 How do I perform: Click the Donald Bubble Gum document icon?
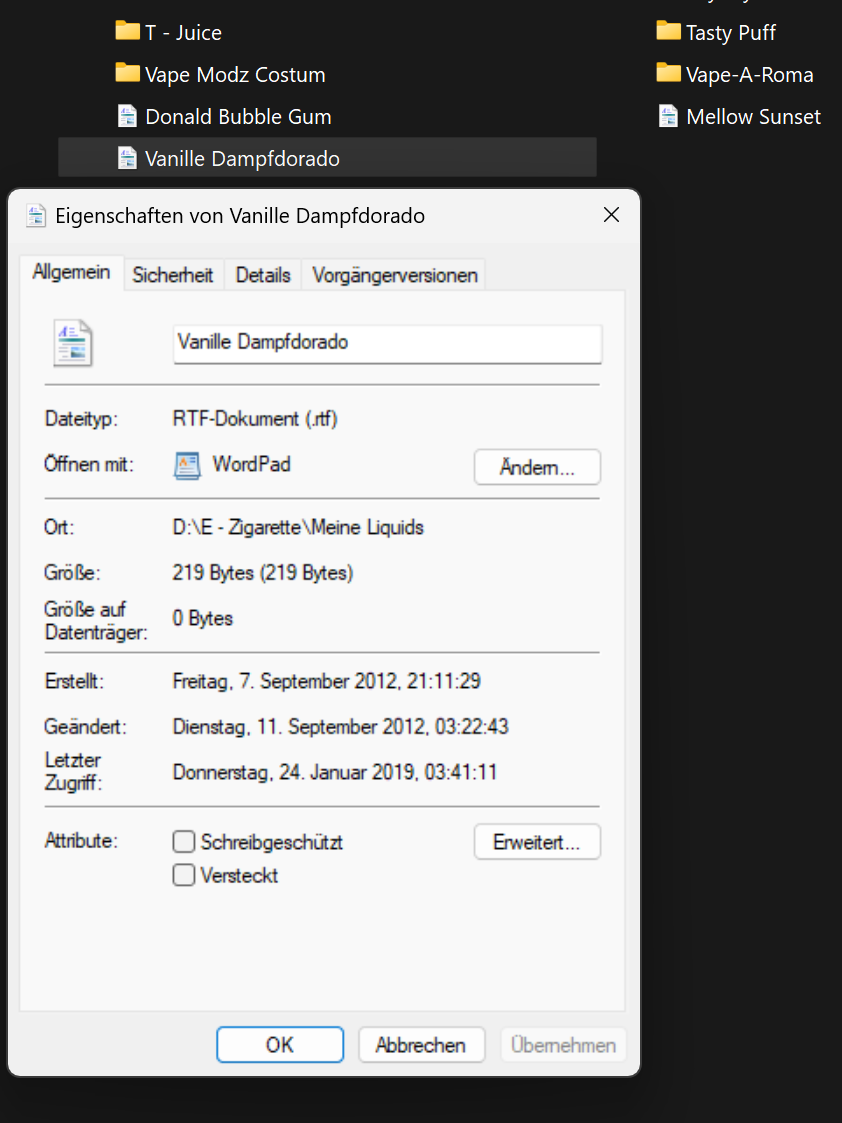127,116
